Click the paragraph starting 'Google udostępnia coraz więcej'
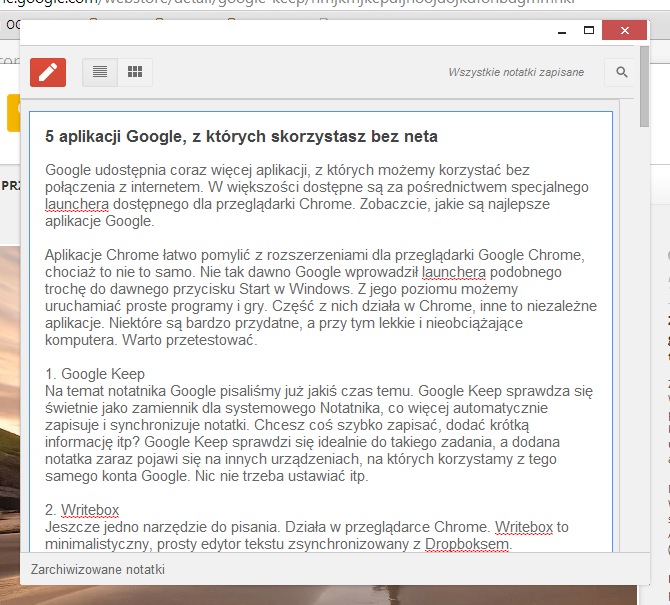The image size is (670, 605). point(317,195)
